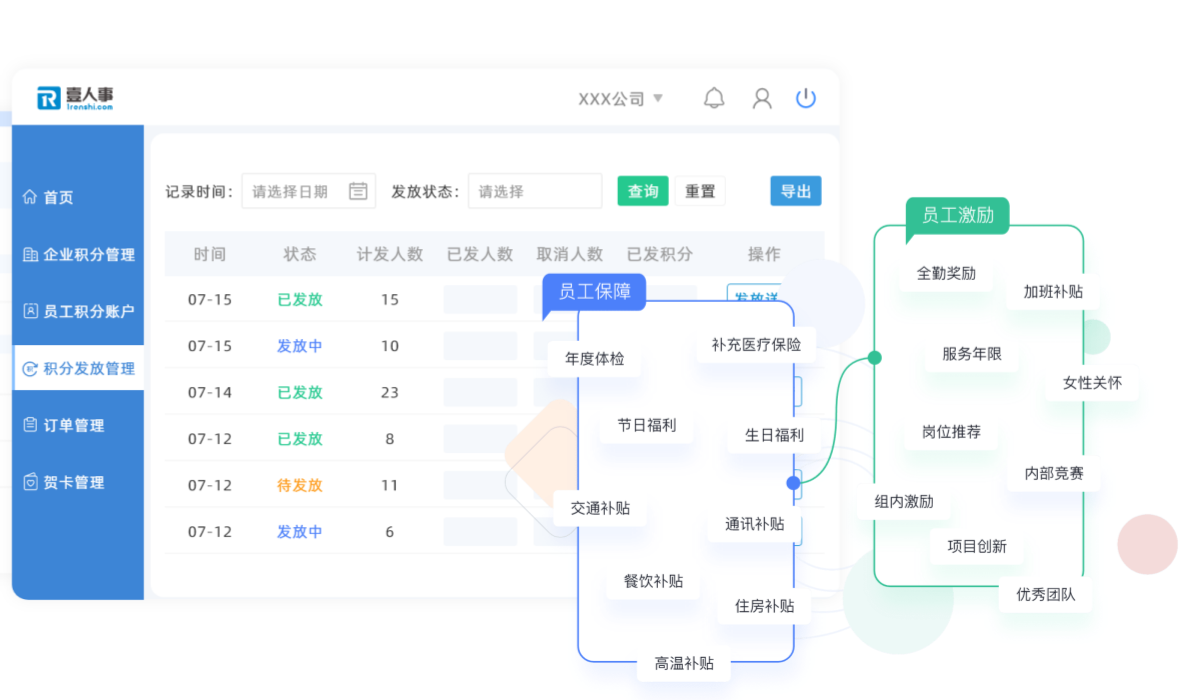
Task: Click the person icon beside 员工积分账户
Action: coord(30,311)
